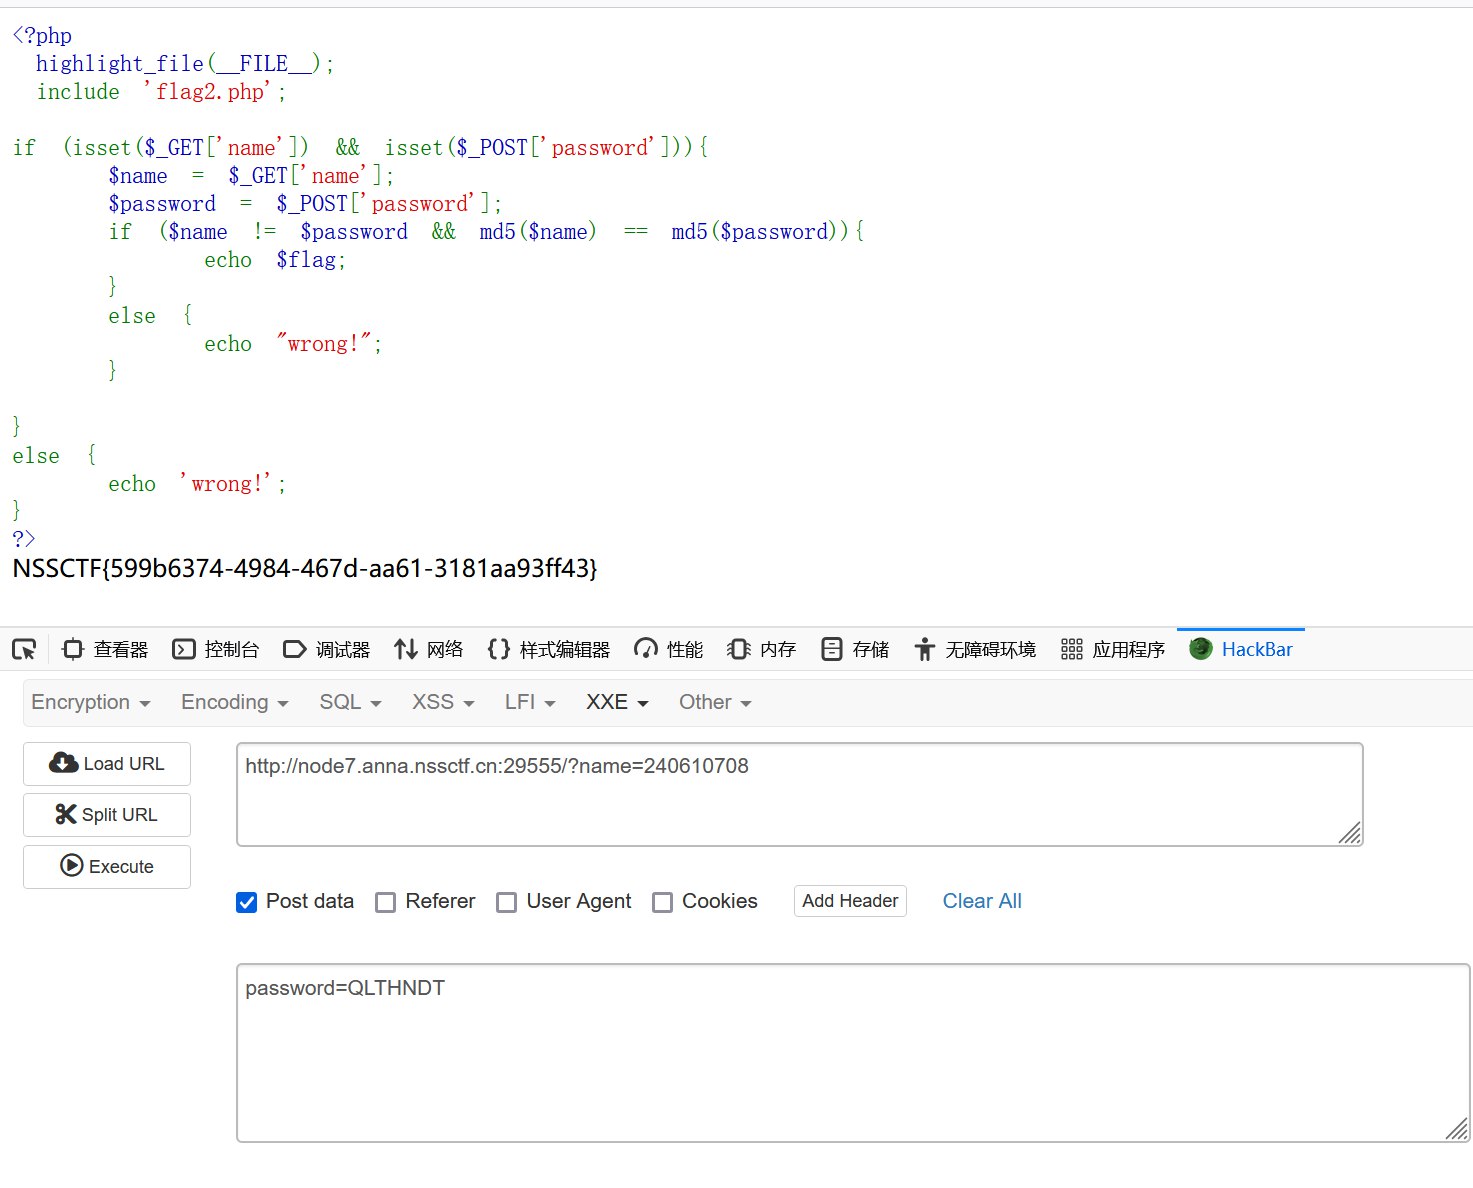Enable the Referer checkbox

point(385,902)
